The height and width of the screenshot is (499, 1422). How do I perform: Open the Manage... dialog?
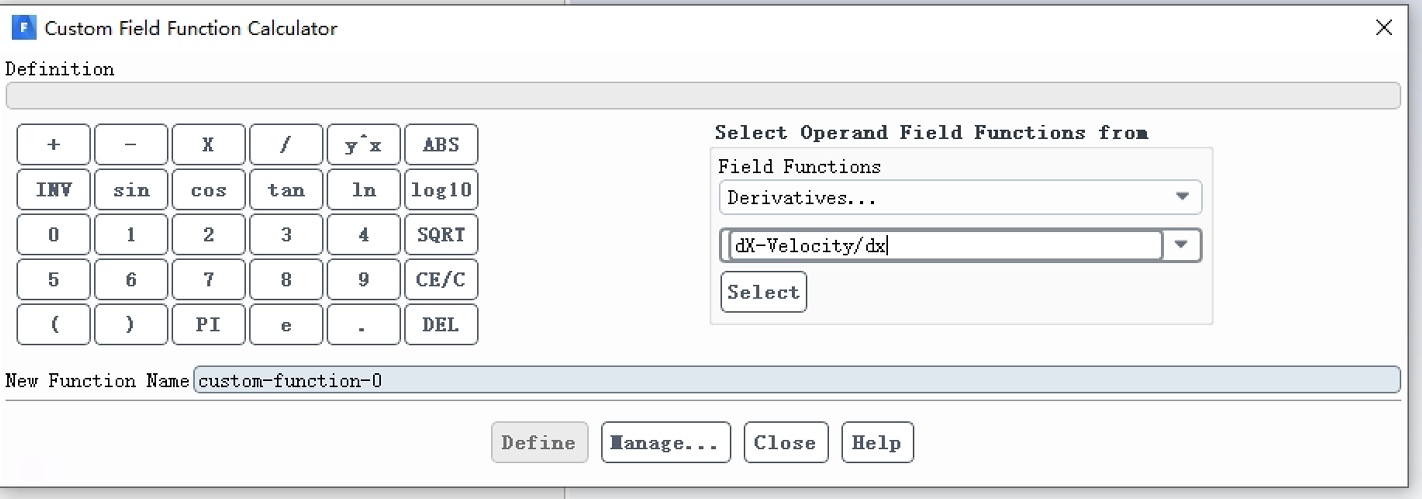(x=666, y=443)
